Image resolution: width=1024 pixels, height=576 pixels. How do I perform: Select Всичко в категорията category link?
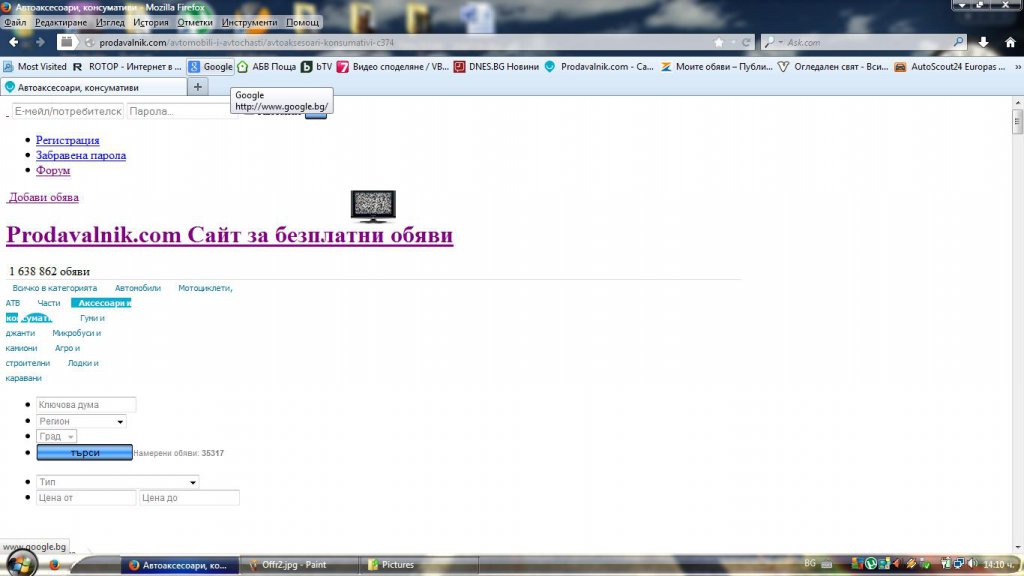click(54, 288)
